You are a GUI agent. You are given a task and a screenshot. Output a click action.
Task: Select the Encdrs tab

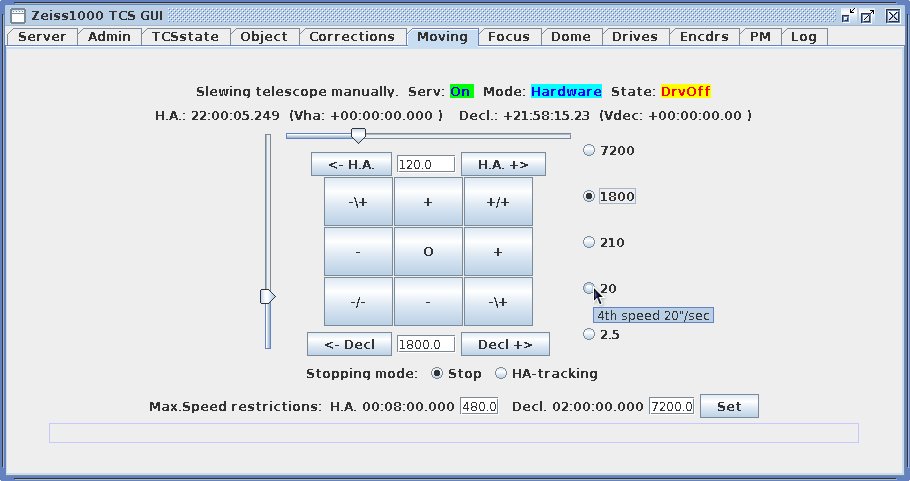click(x=704, y=37)
